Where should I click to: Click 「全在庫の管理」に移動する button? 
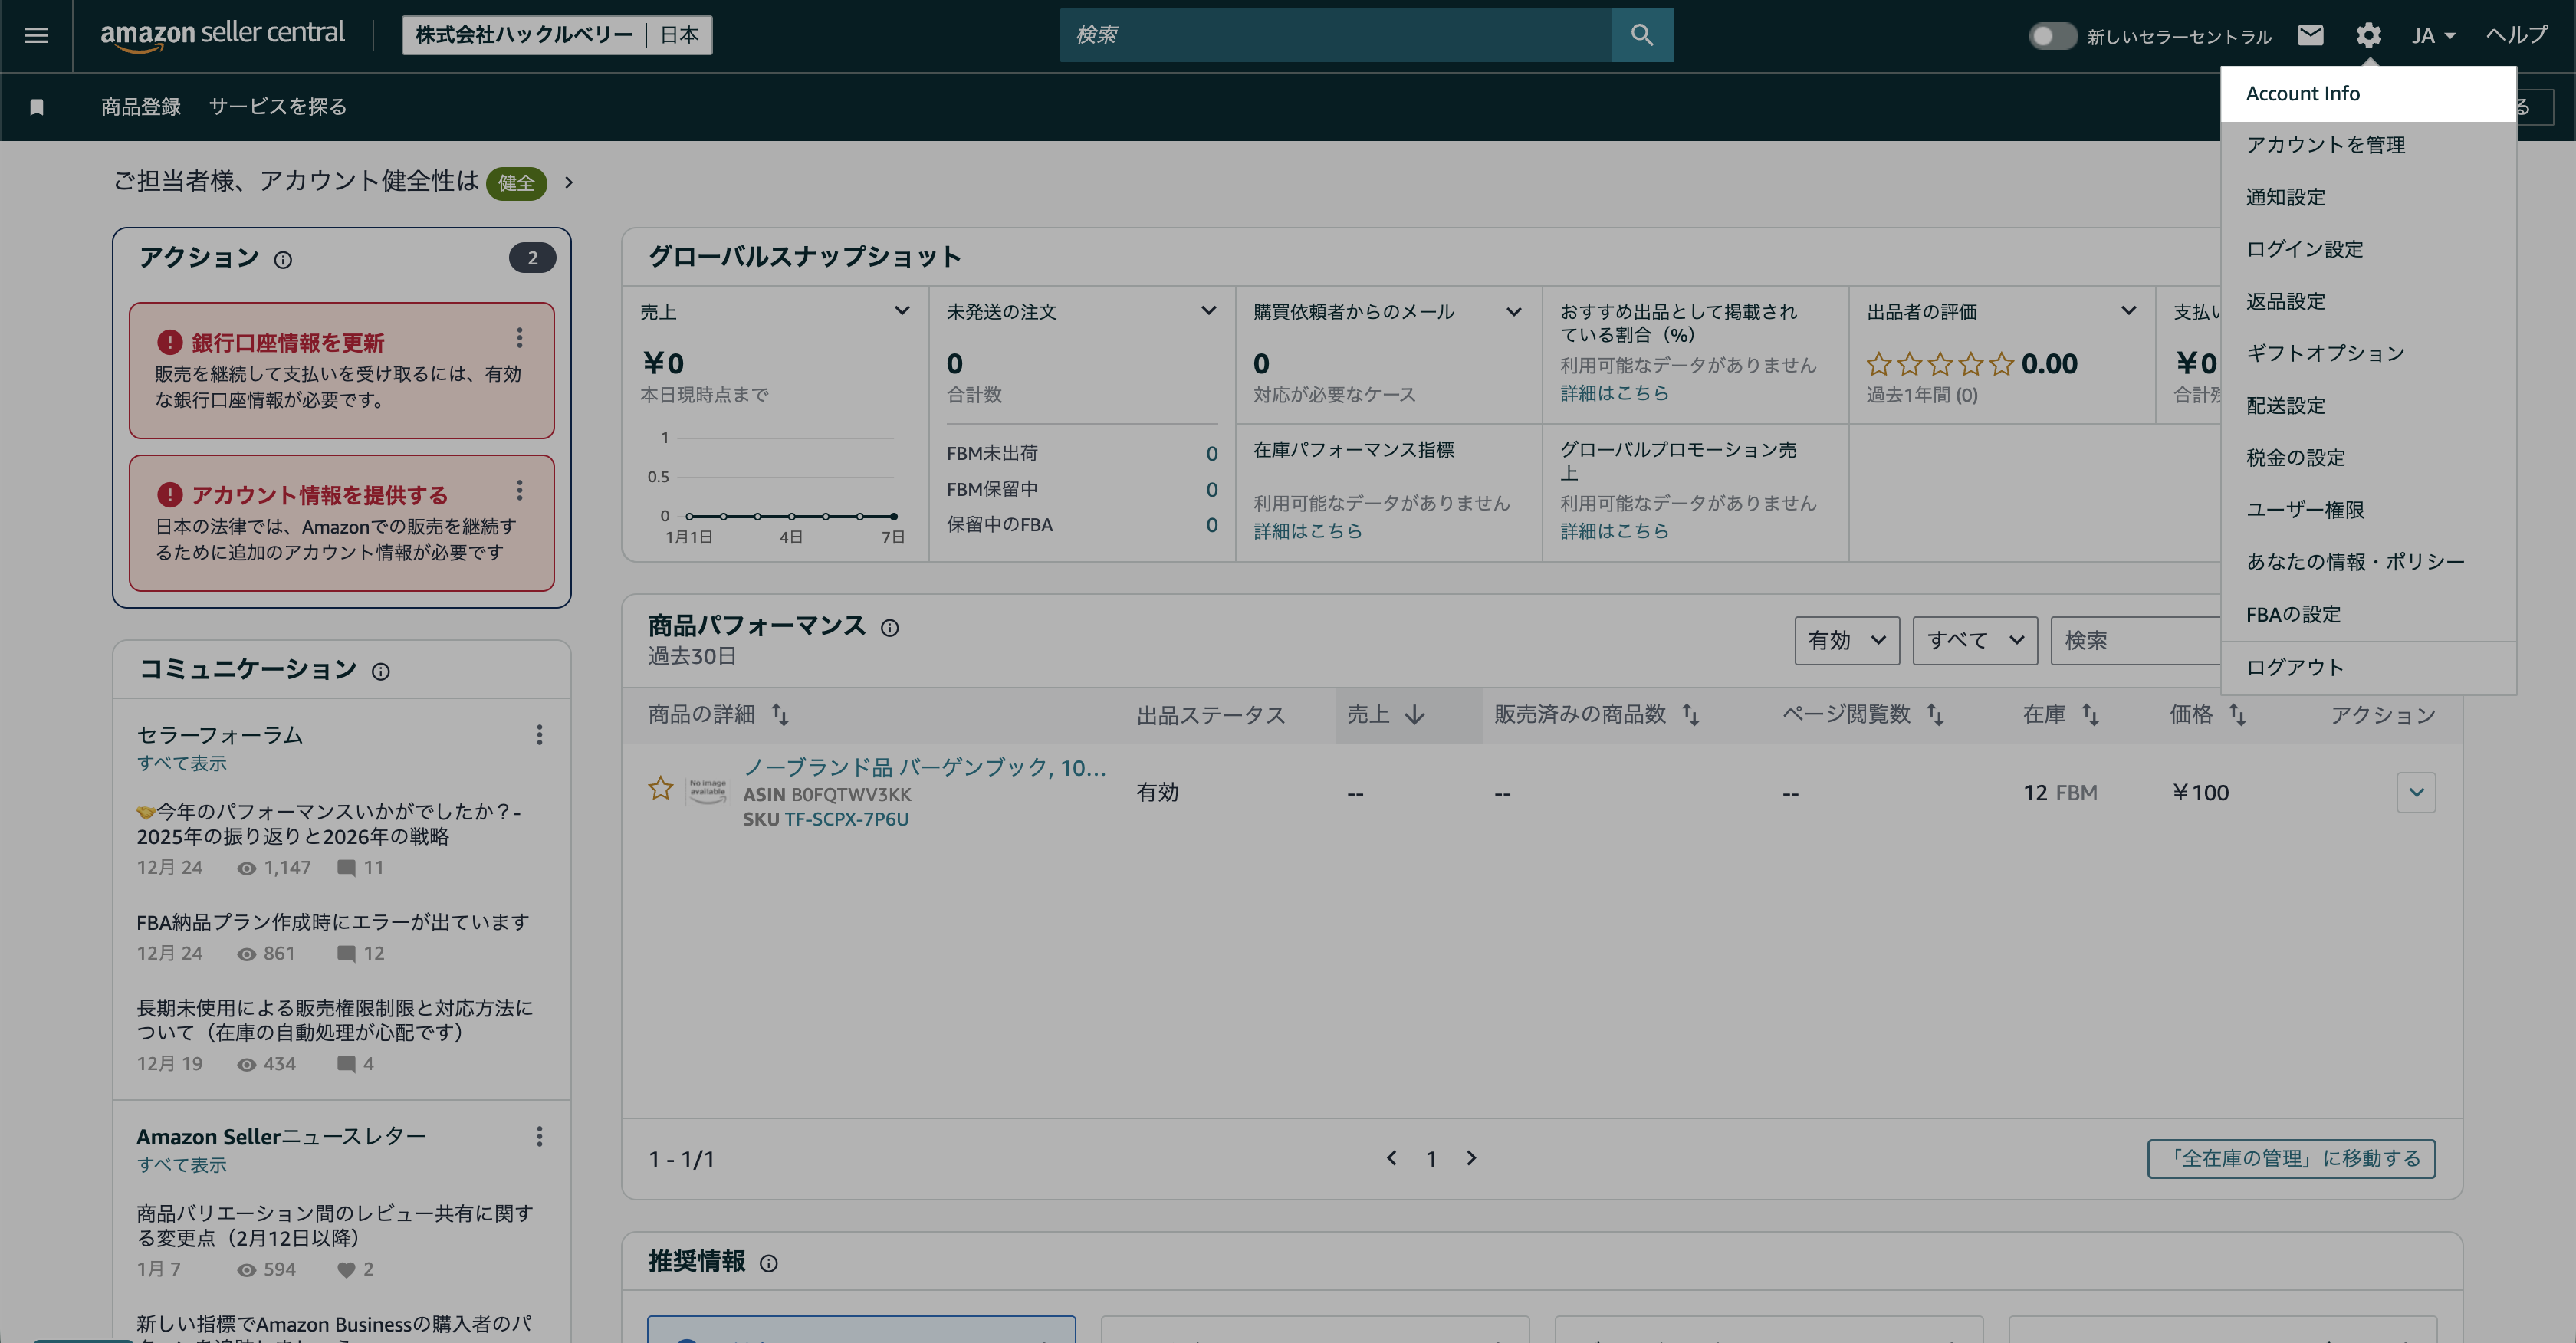point(2291,1158)
